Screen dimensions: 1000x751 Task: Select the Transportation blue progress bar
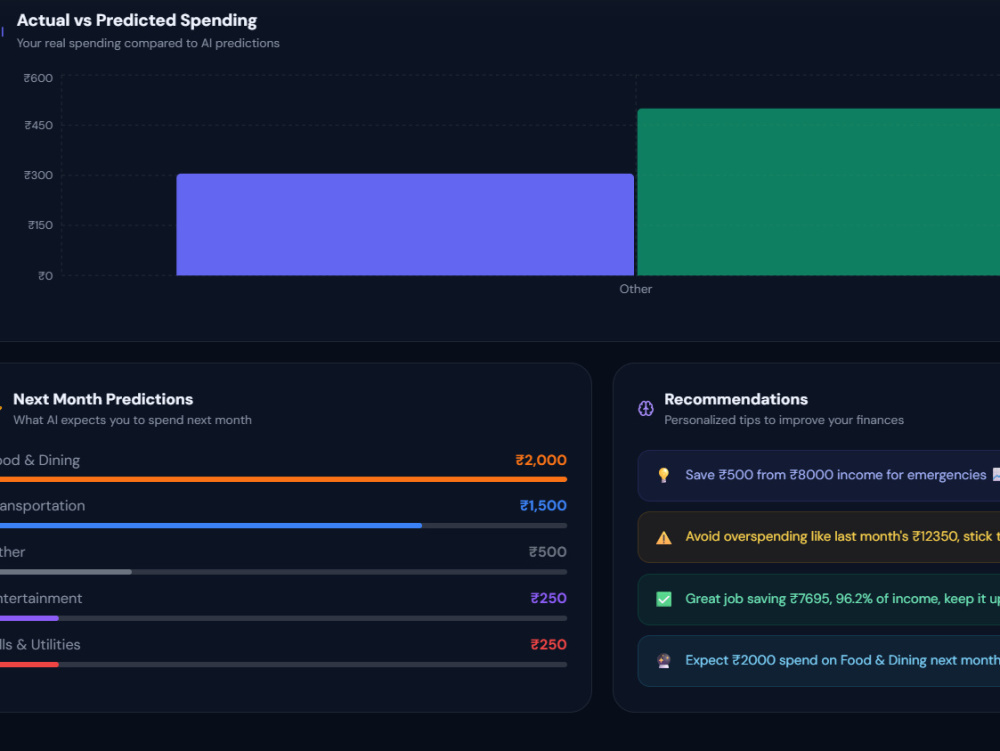[283, 526]
